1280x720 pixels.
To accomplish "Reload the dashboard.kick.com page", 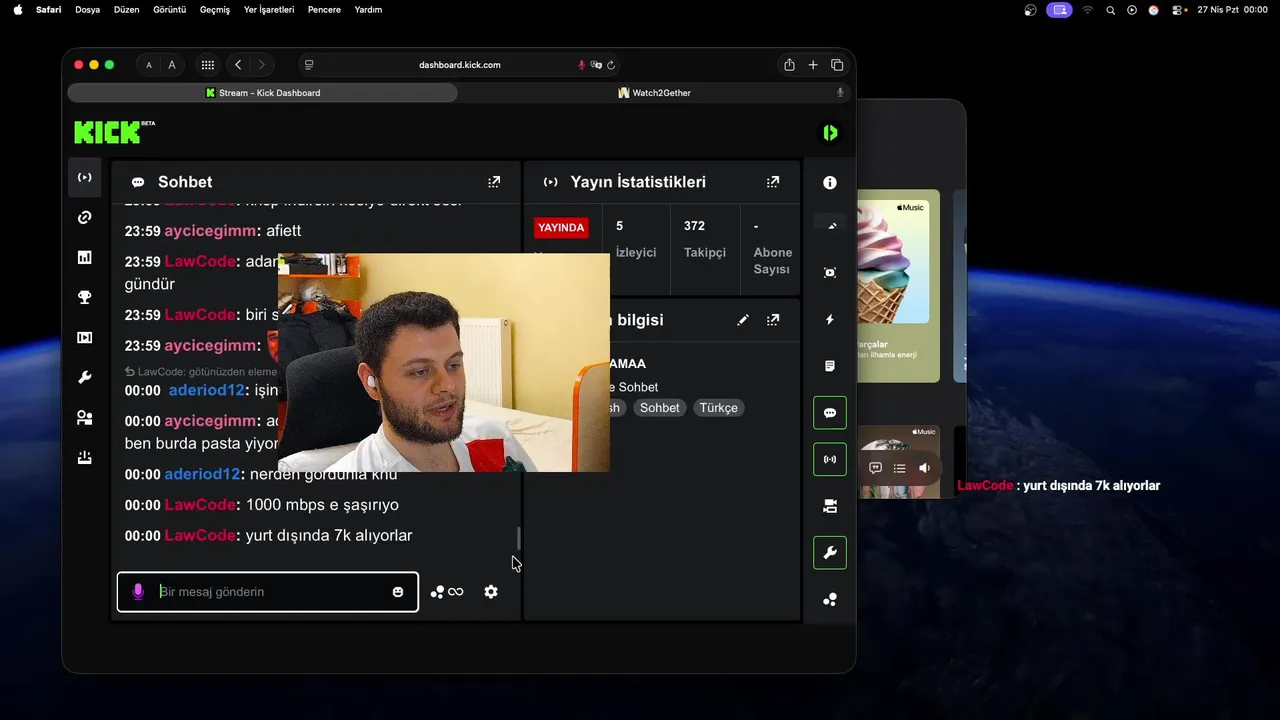I will tap(611, 65).
